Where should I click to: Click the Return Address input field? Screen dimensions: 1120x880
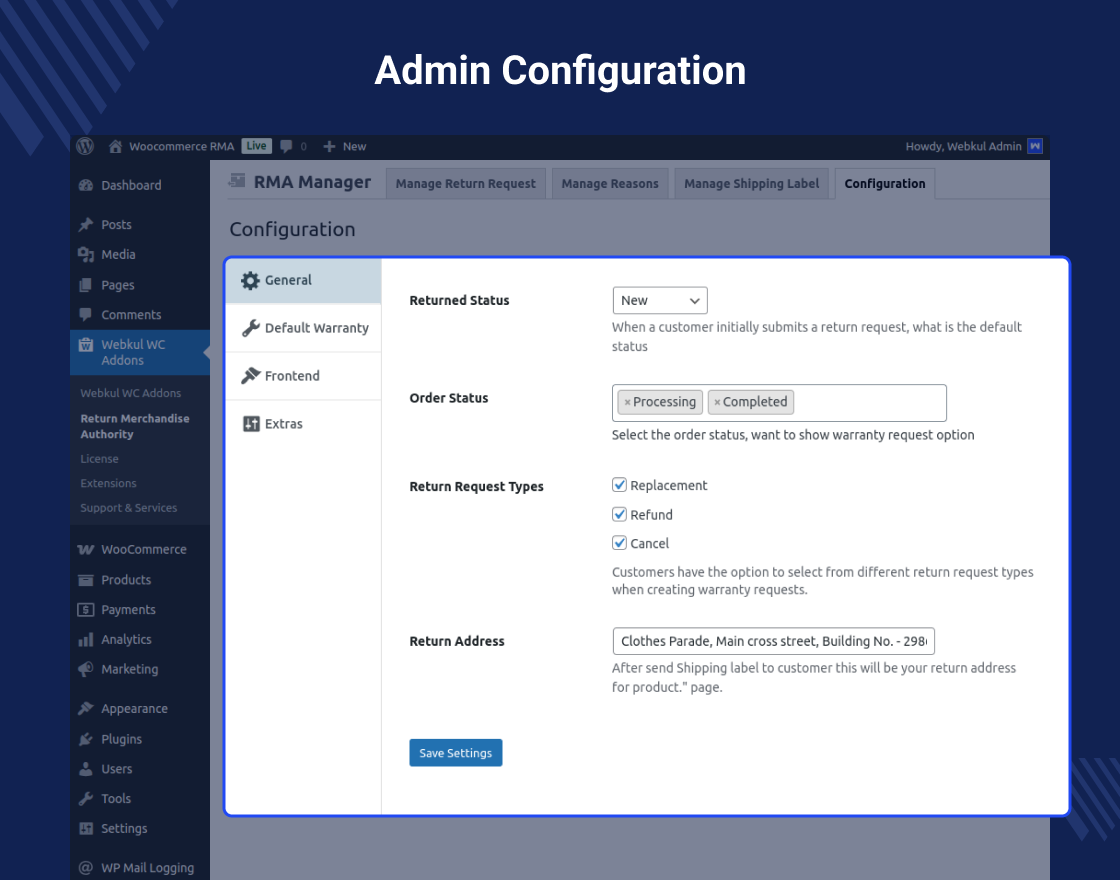(x=774, y=641)
